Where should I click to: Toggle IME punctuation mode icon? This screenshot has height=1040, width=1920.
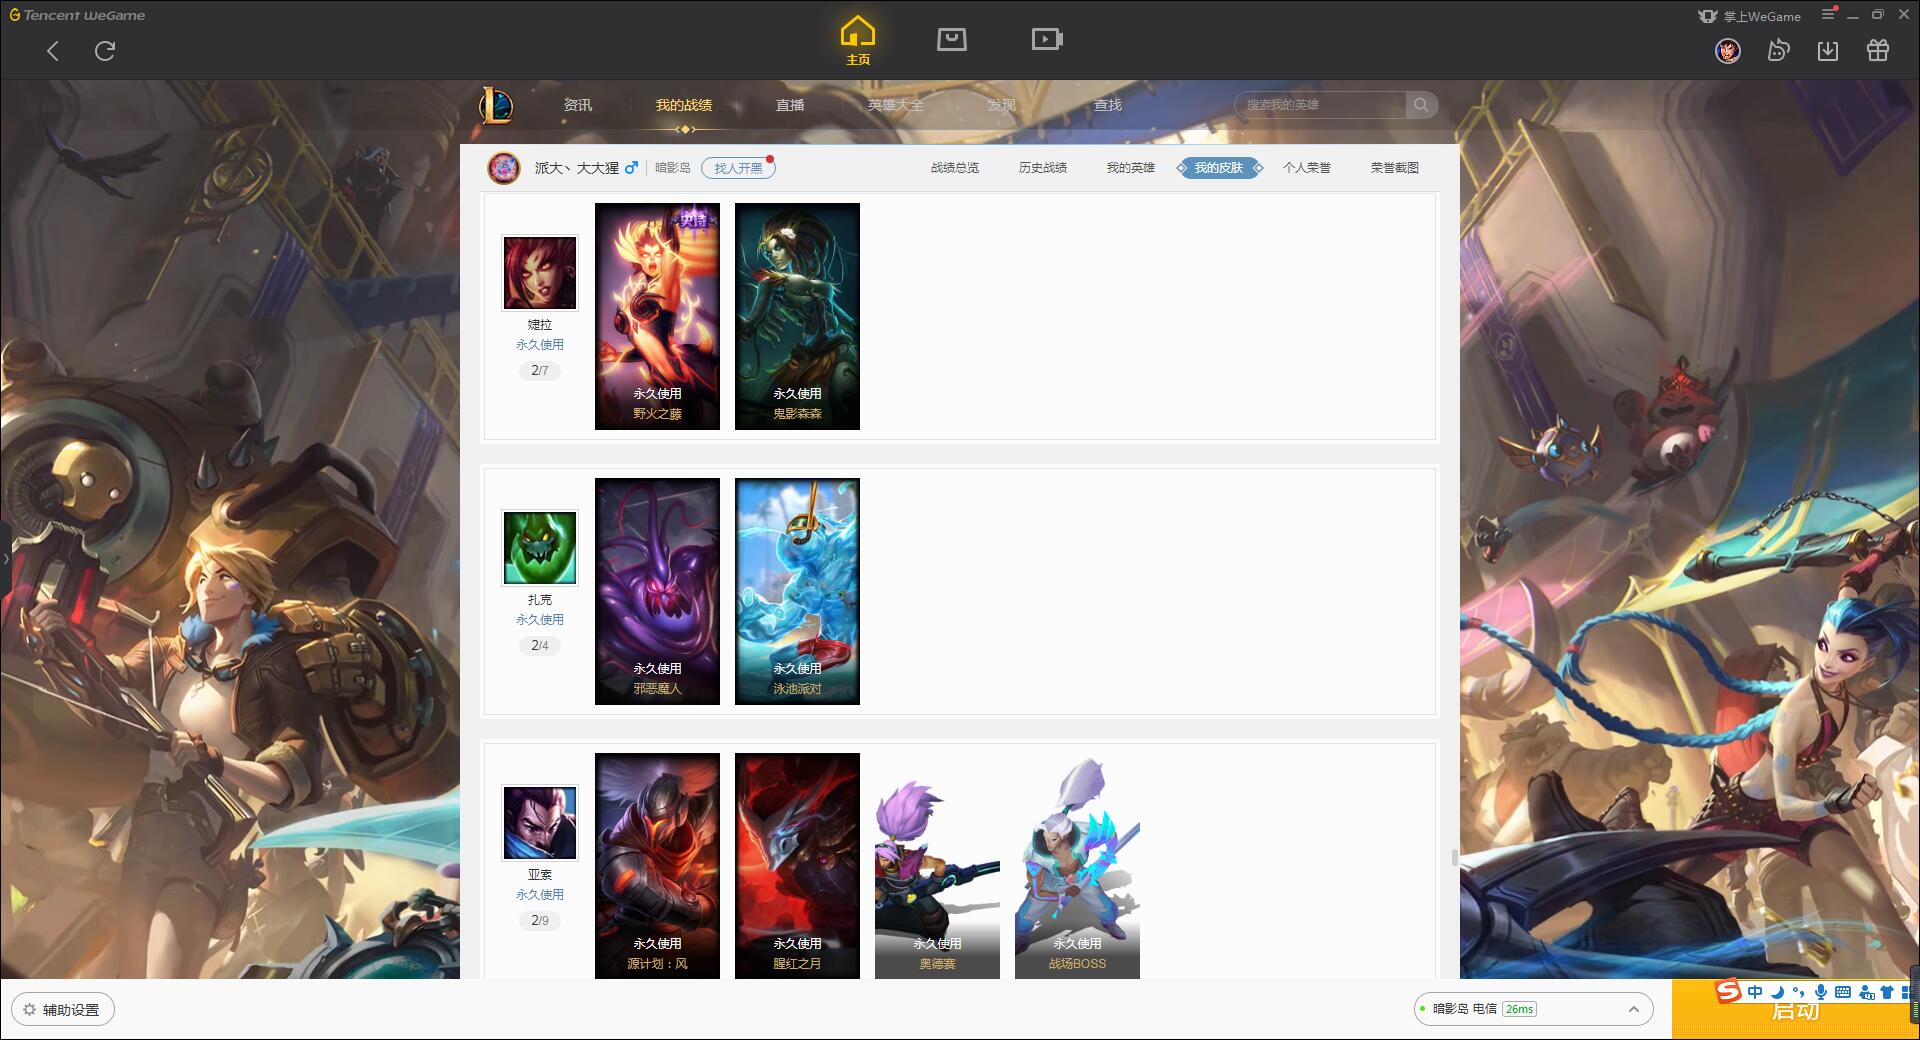point(1798,992)
